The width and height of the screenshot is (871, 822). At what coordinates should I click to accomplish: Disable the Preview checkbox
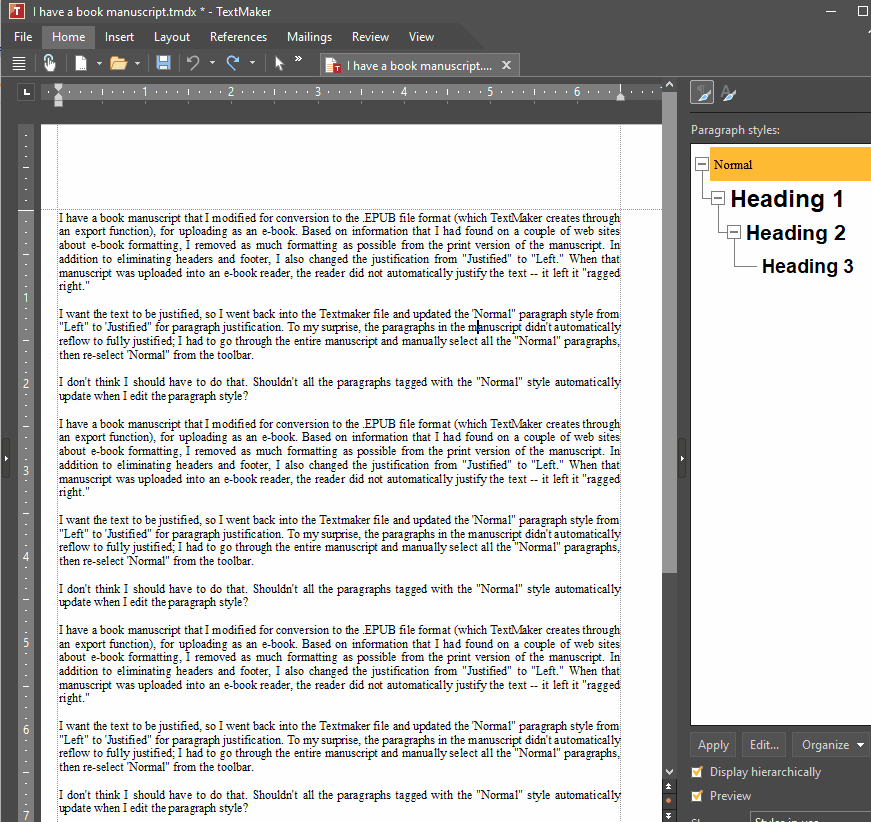click(698, 796)
